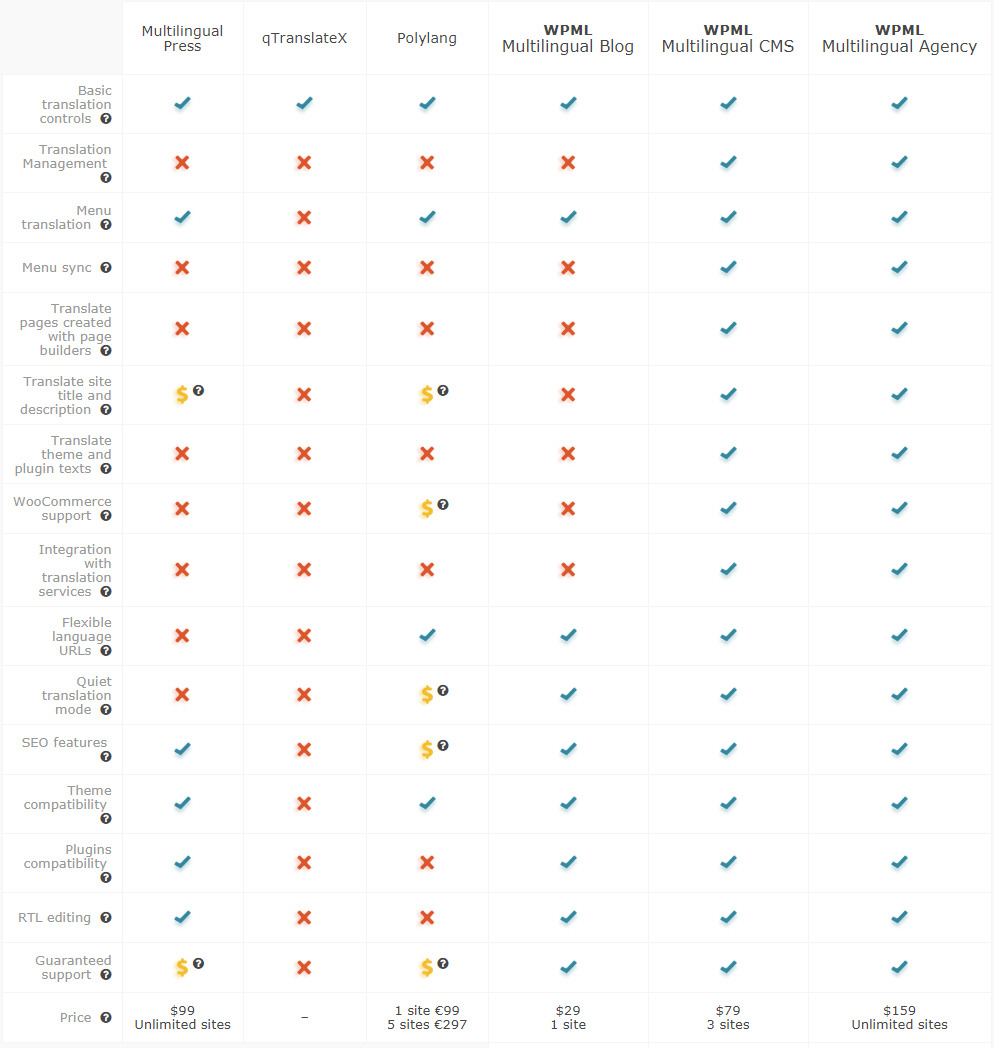This screenshot has width=994, height=1048.
Task: Open the Multilingual Press column header
Action: tap(182, 37)
